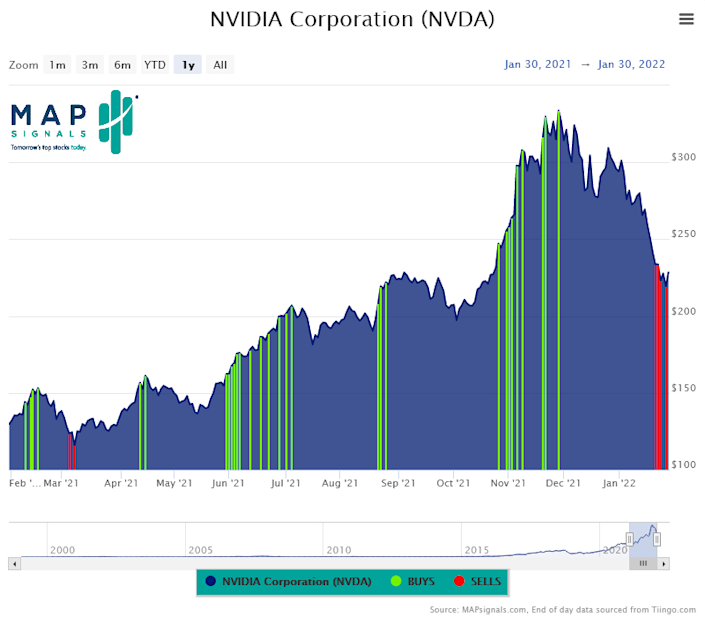
Task: Select the 1y zoom button
Action: [187, 65]
